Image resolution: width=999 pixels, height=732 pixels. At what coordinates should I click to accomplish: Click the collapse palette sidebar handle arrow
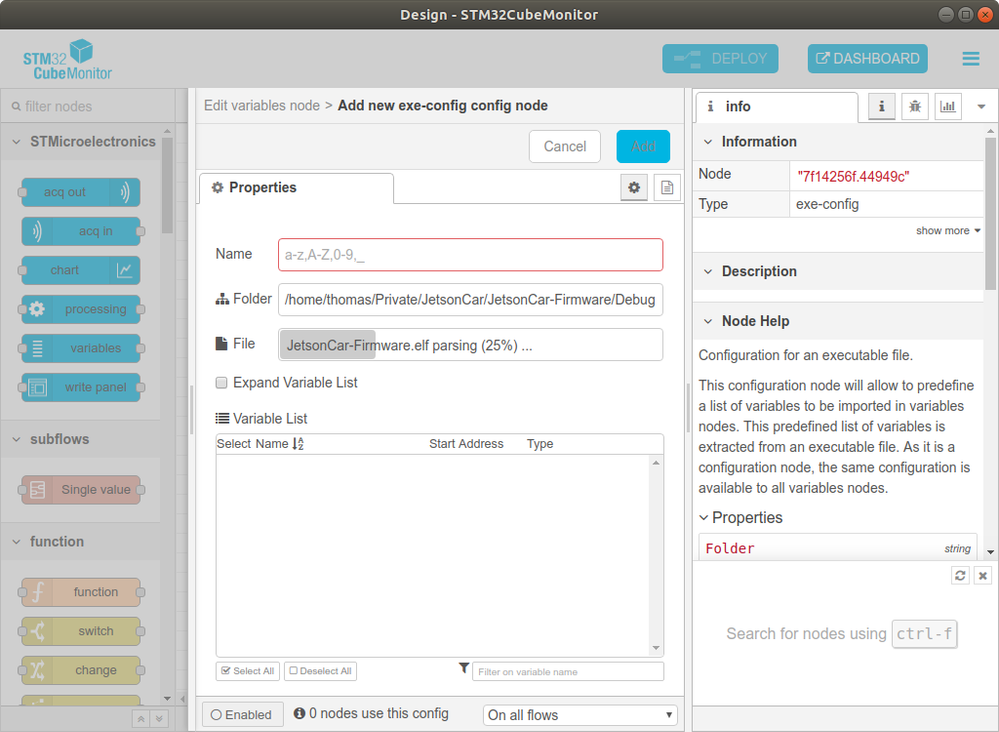[183, 699]
